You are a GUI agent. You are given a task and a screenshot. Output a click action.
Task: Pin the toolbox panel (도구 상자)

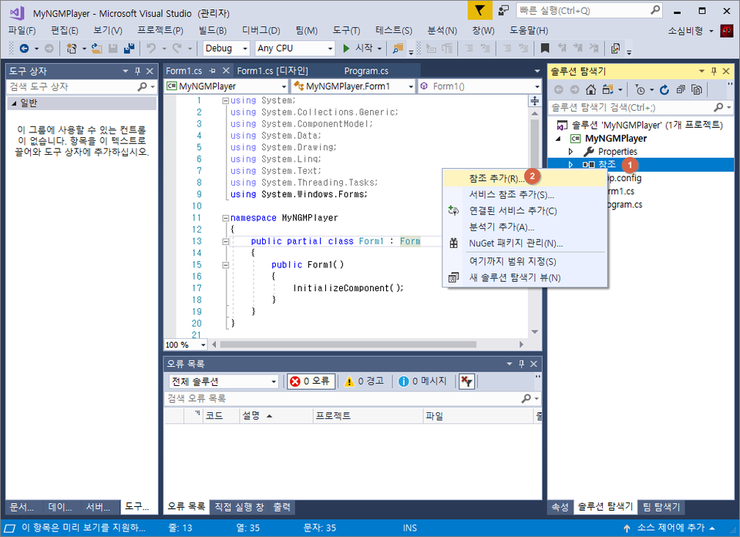coord(138,71)
